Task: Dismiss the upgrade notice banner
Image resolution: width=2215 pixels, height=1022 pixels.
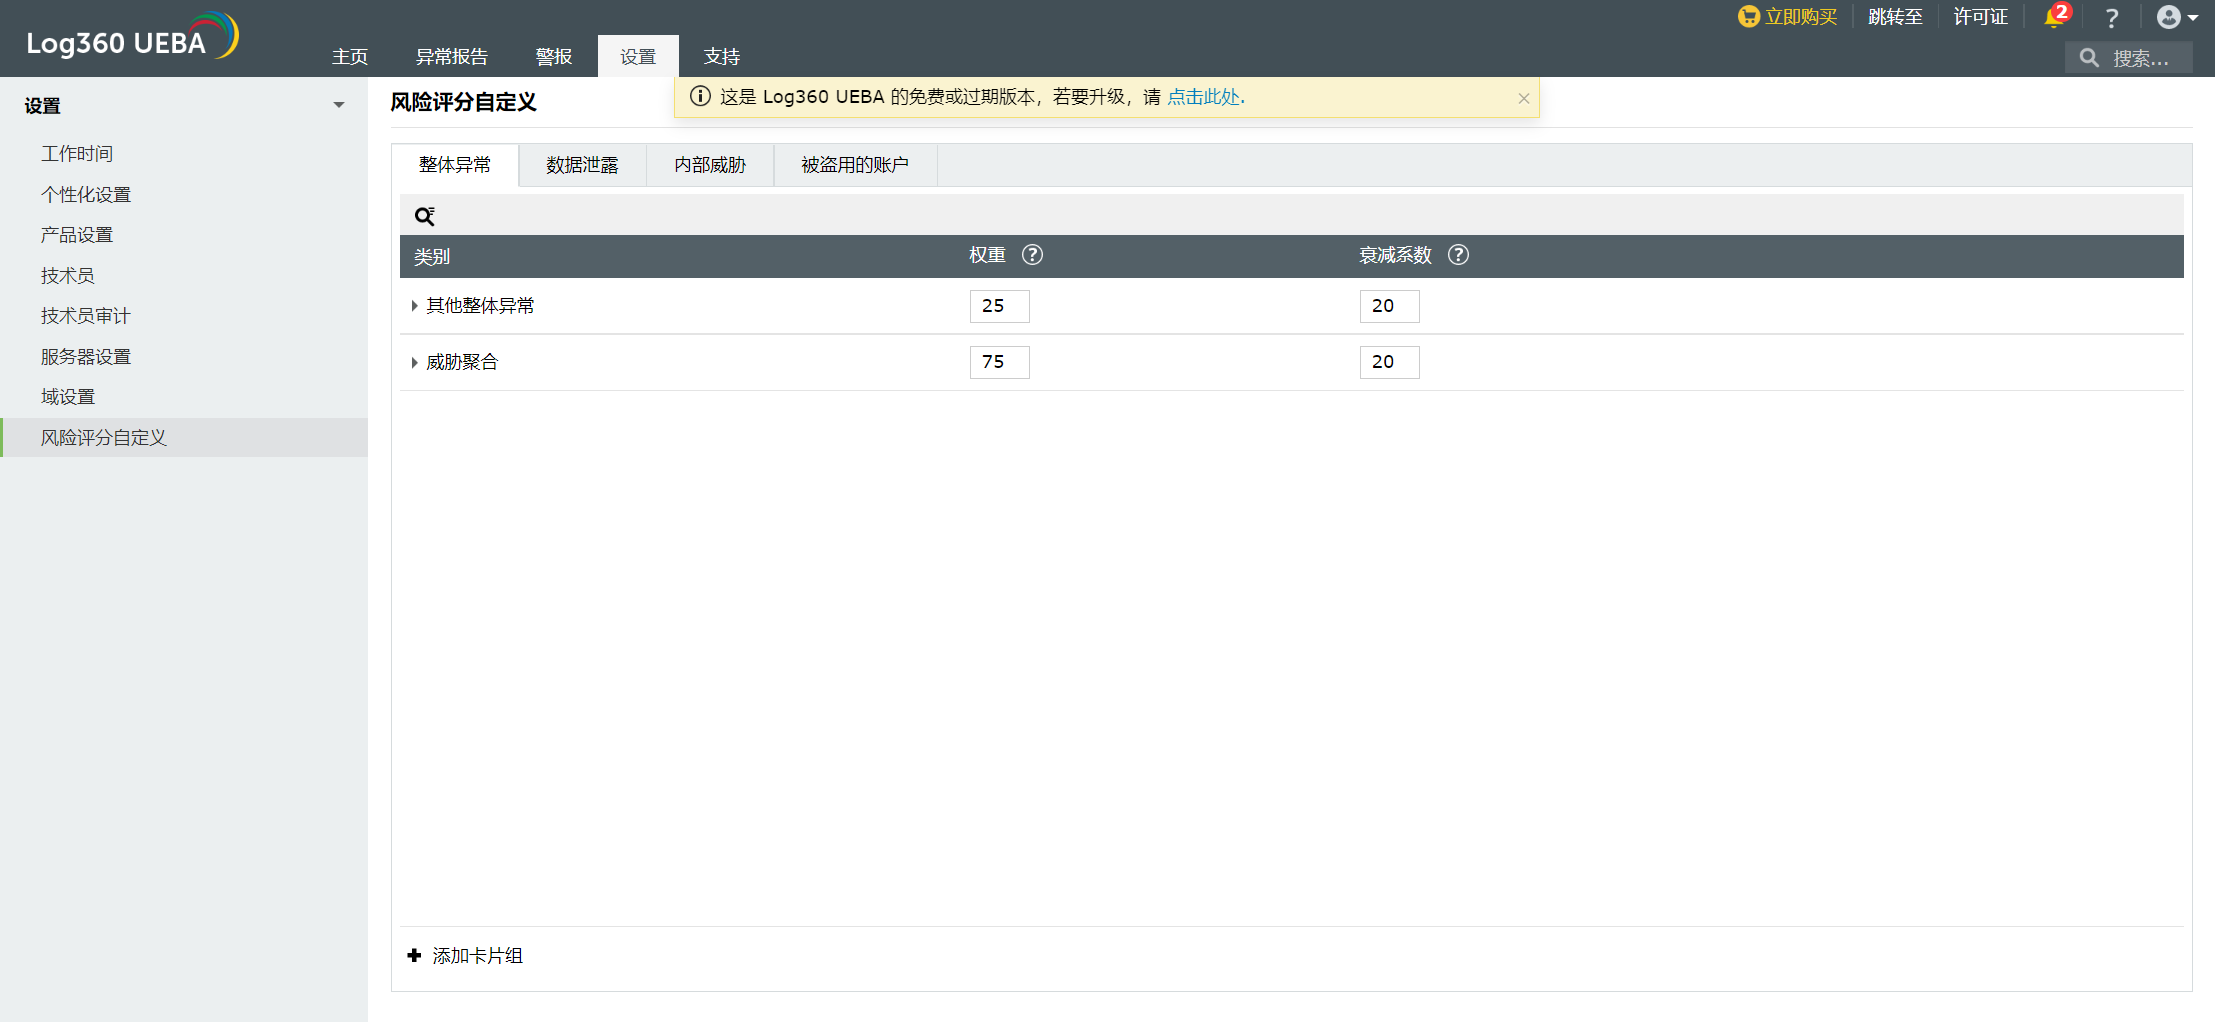Action: 1523,98
